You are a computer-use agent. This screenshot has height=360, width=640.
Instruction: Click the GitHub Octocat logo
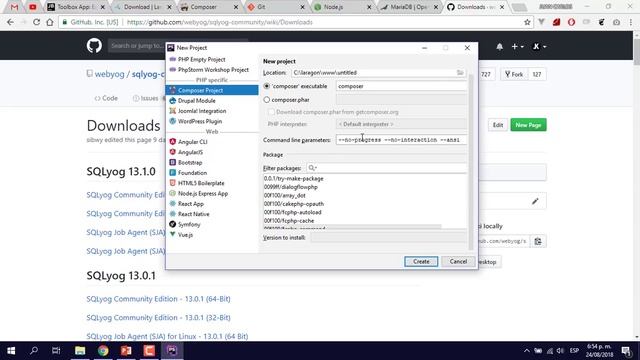tap(94, 45)
